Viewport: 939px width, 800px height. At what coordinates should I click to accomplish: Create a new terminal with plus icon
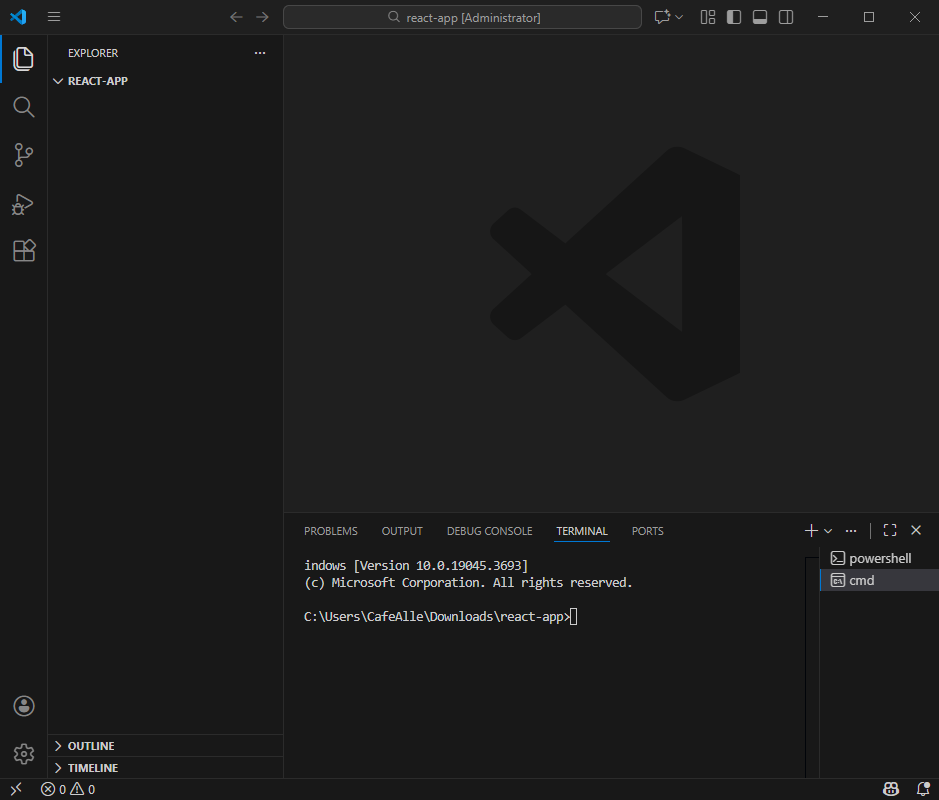[x=811, y=531]
